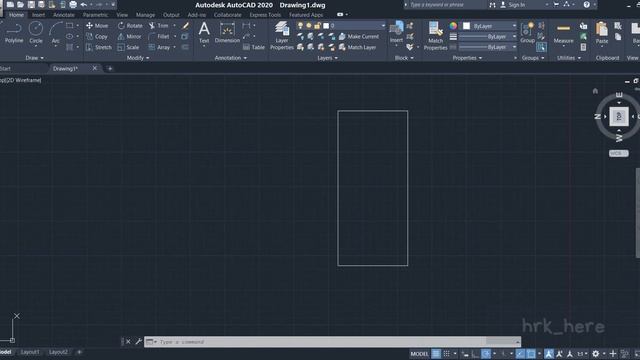Expand the Modify panel

coord(138,58)
